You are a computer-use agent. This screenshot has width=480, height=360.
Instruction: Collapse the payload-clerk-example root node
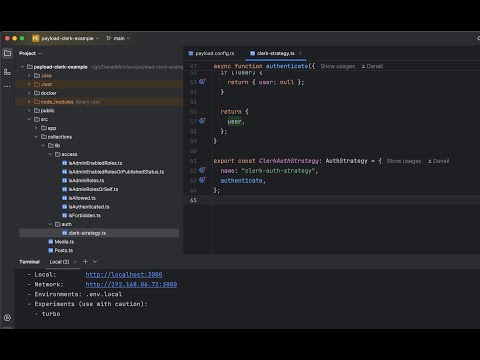coord(22,67)
